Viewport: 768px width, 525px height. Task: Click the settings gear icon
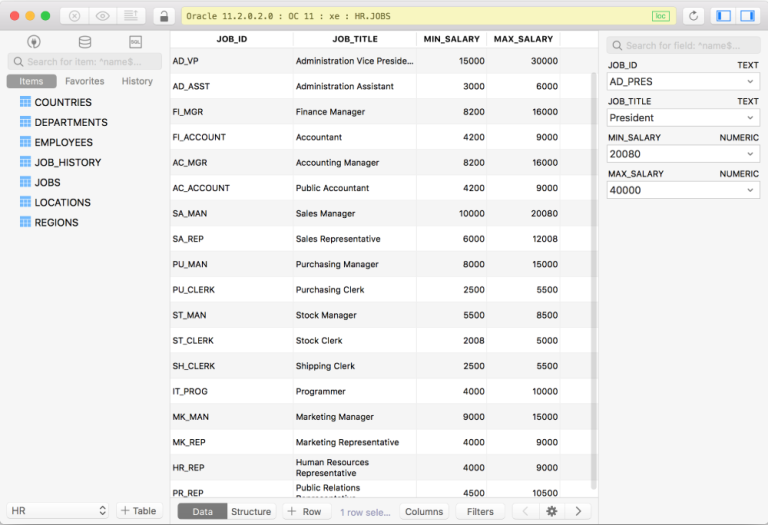point(552,511)
